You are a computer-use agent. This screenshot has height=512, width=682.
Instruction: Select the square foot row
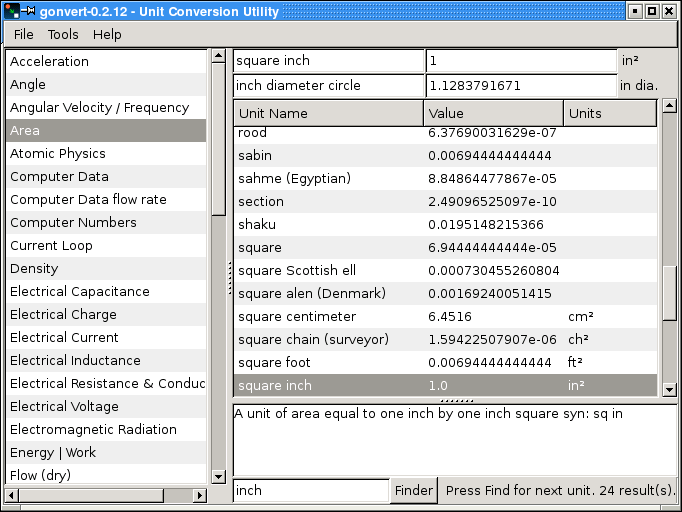pos(445,363)
